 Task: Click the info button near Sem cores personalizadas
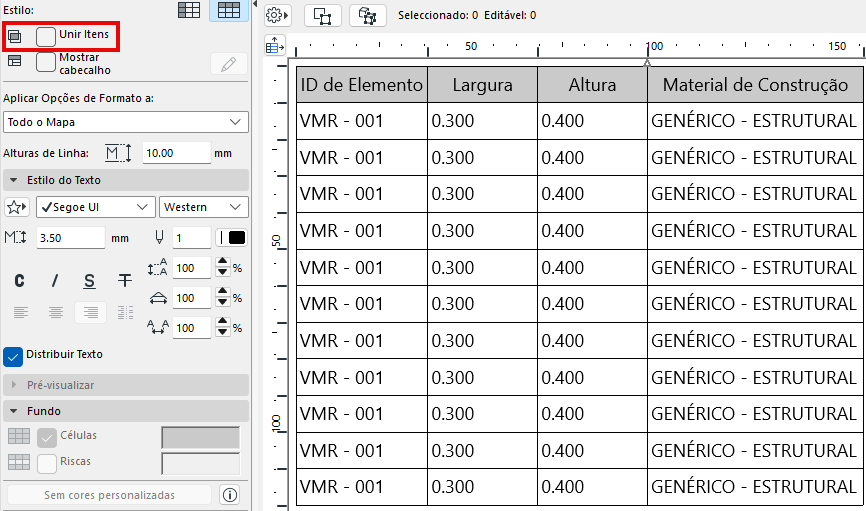point(230,495)
